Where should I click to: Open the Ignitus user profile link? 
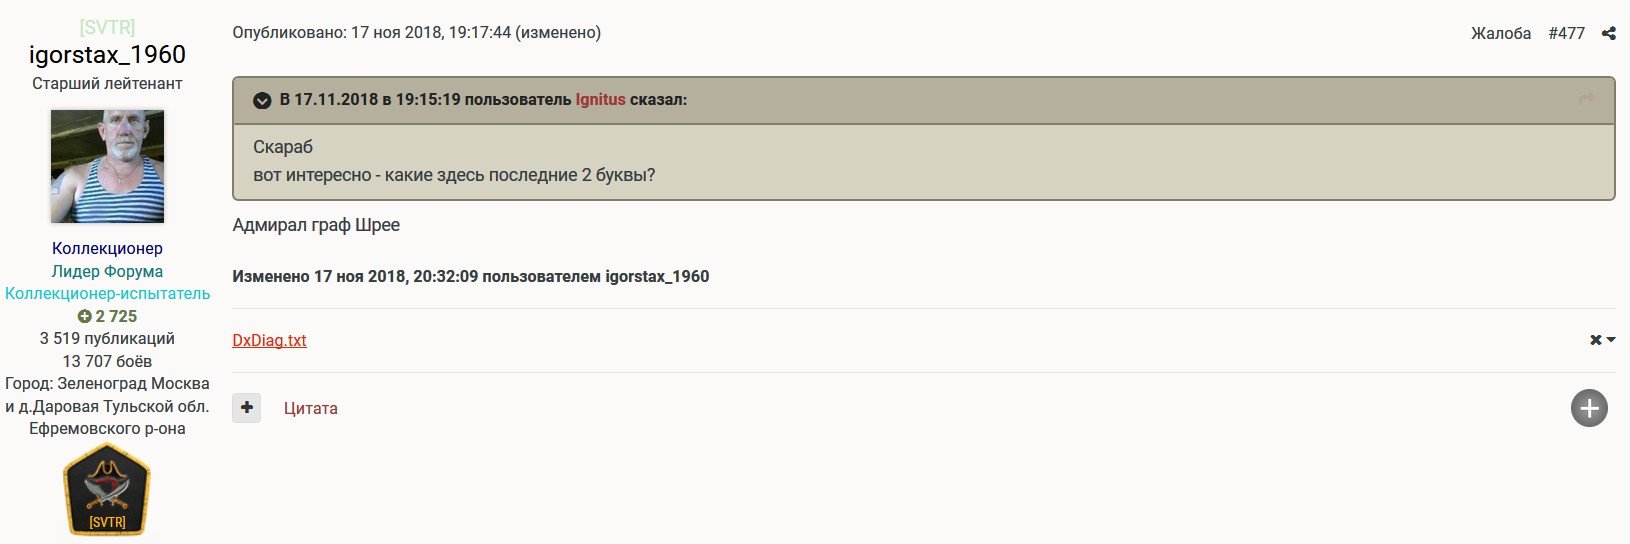point(600,99)
